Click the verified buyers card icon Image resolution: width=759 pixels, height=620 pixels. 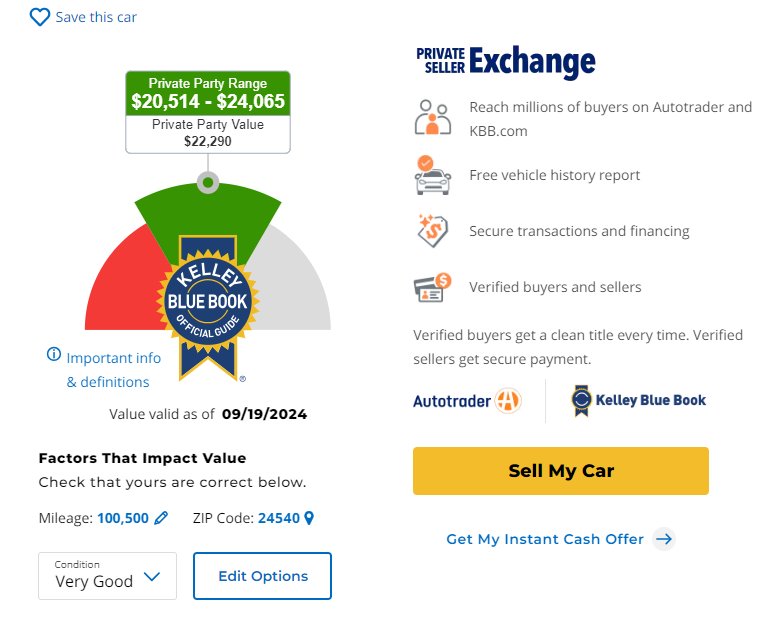[432, 287]
